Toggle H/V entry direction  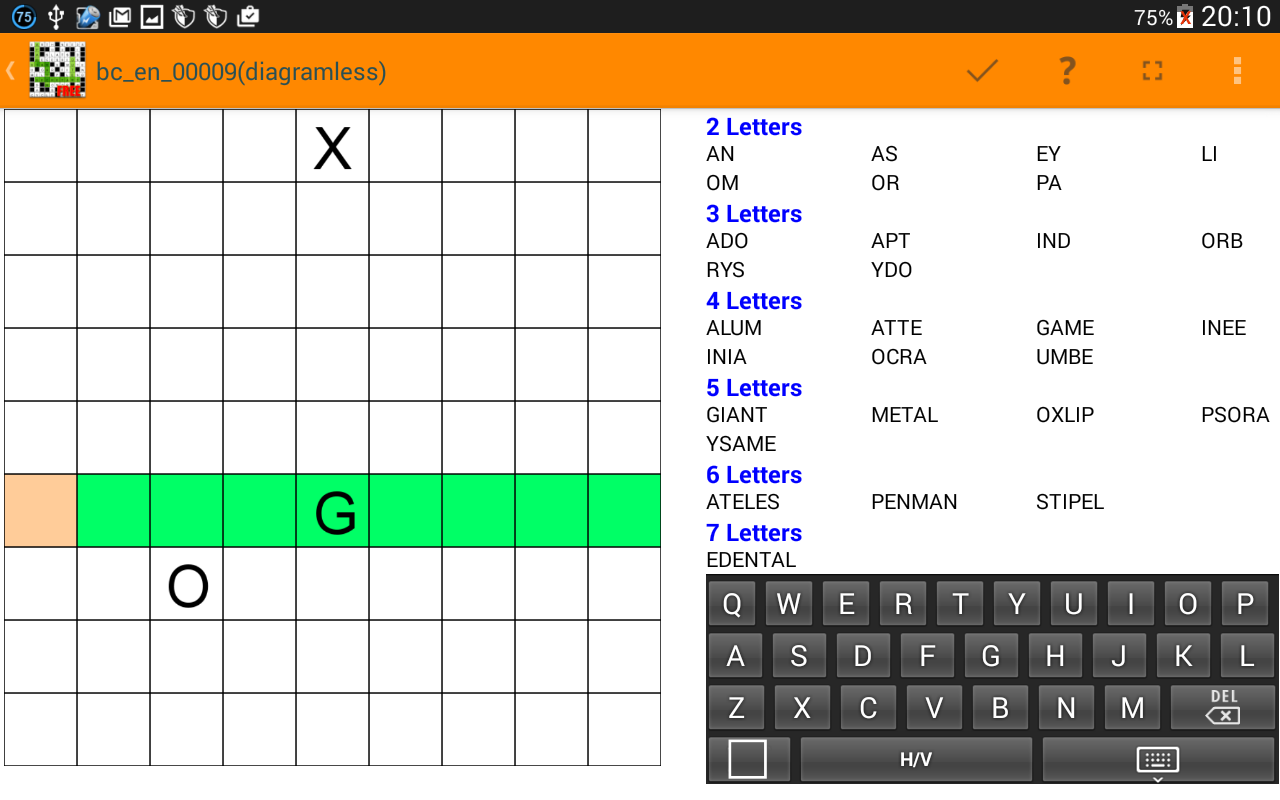(x=915, y=758)
